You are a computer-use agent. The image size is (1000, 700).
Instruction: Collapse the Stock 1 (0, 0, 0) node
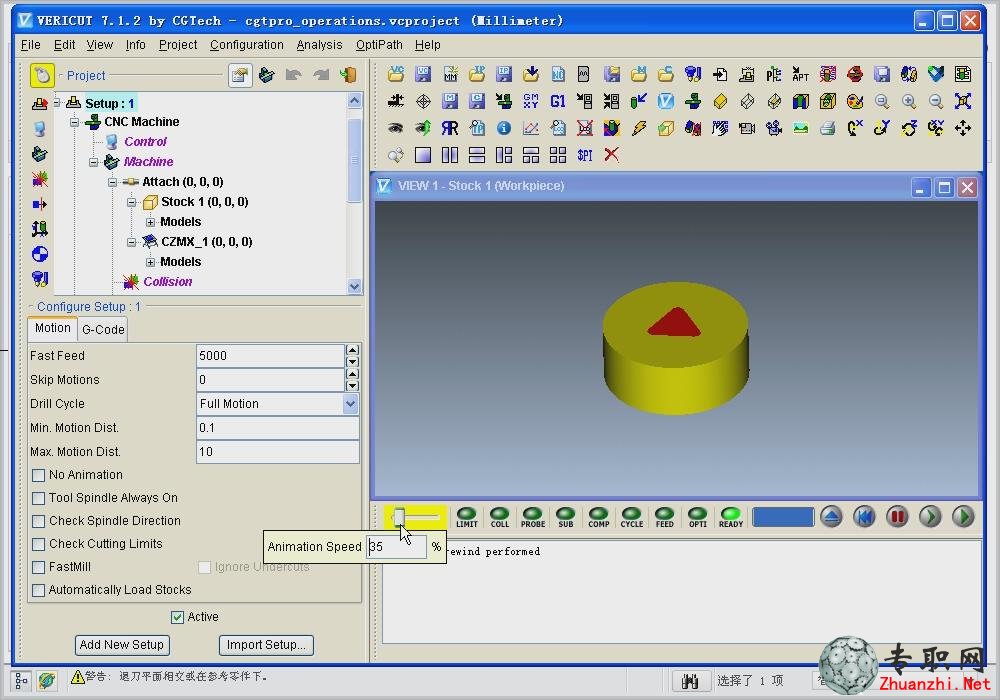pyautogui.click(x=131, y=202)
